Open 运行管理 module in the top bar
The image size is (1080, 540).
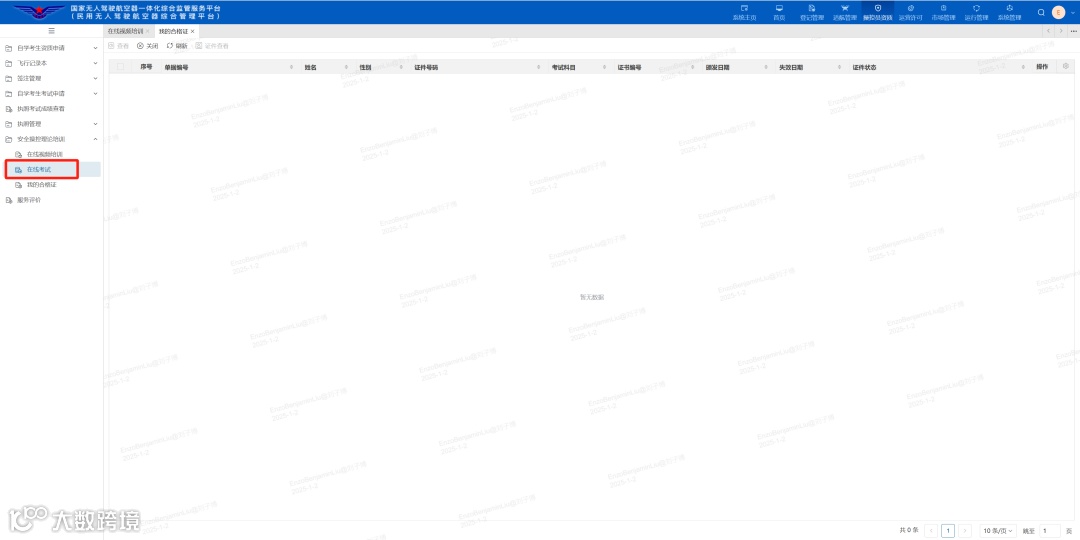coord(976,12)
